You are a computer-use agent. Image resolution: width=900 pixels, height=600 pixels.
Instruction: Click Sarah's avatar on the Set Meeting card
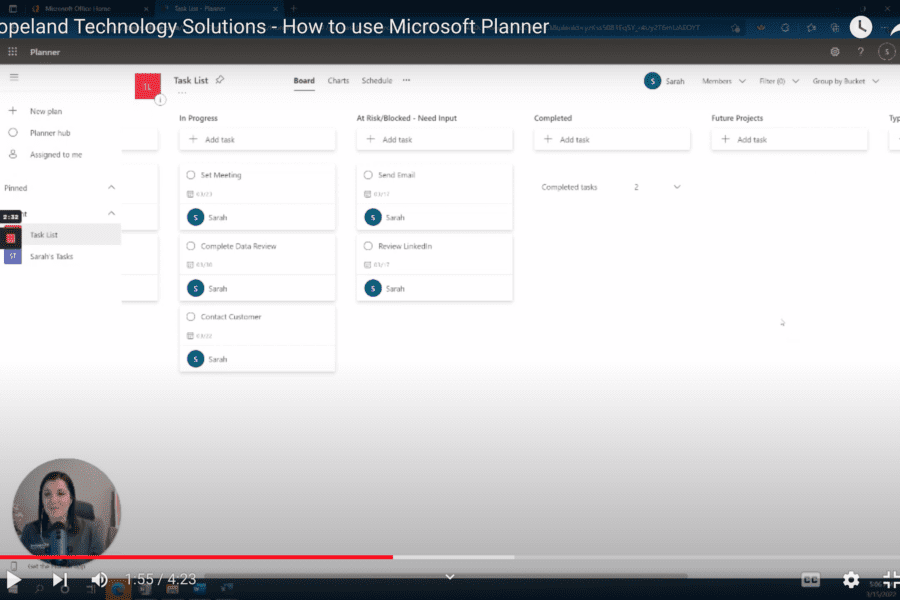(x=197, y=217)
